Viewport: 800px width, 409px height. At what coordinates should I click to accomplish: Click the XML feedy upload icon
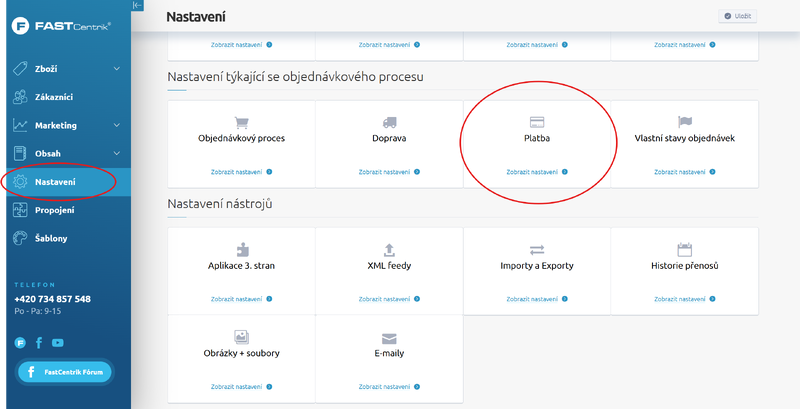pos(389,249)
